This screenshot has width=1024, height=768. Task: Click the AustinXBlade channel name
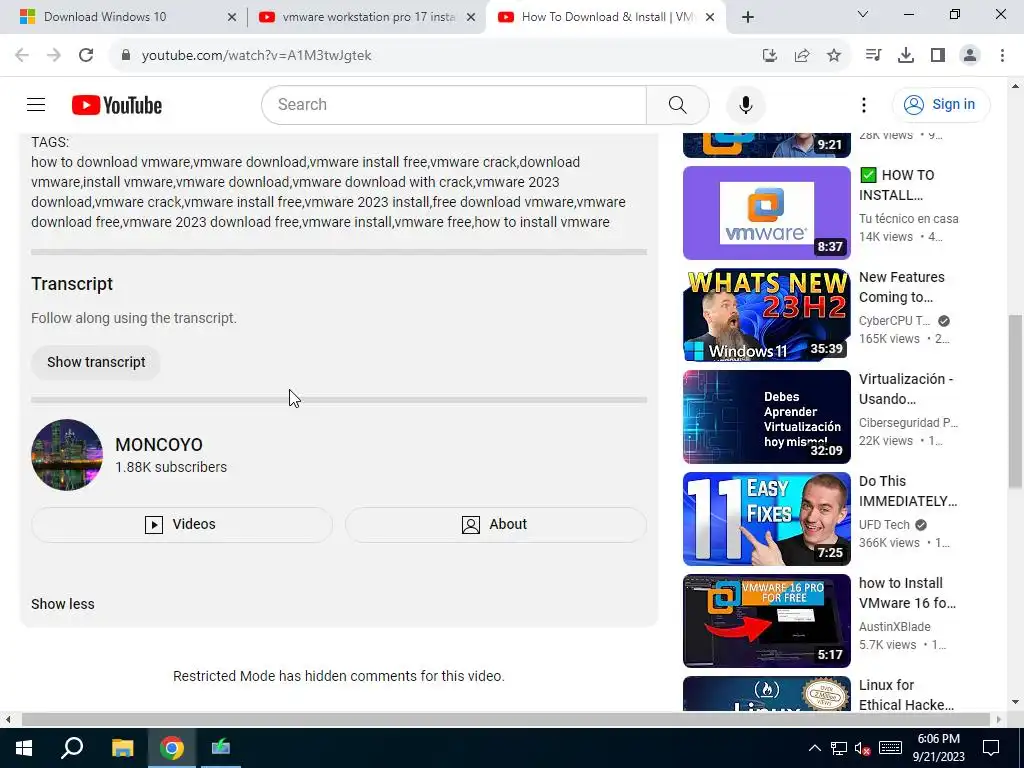click(895, 626)
